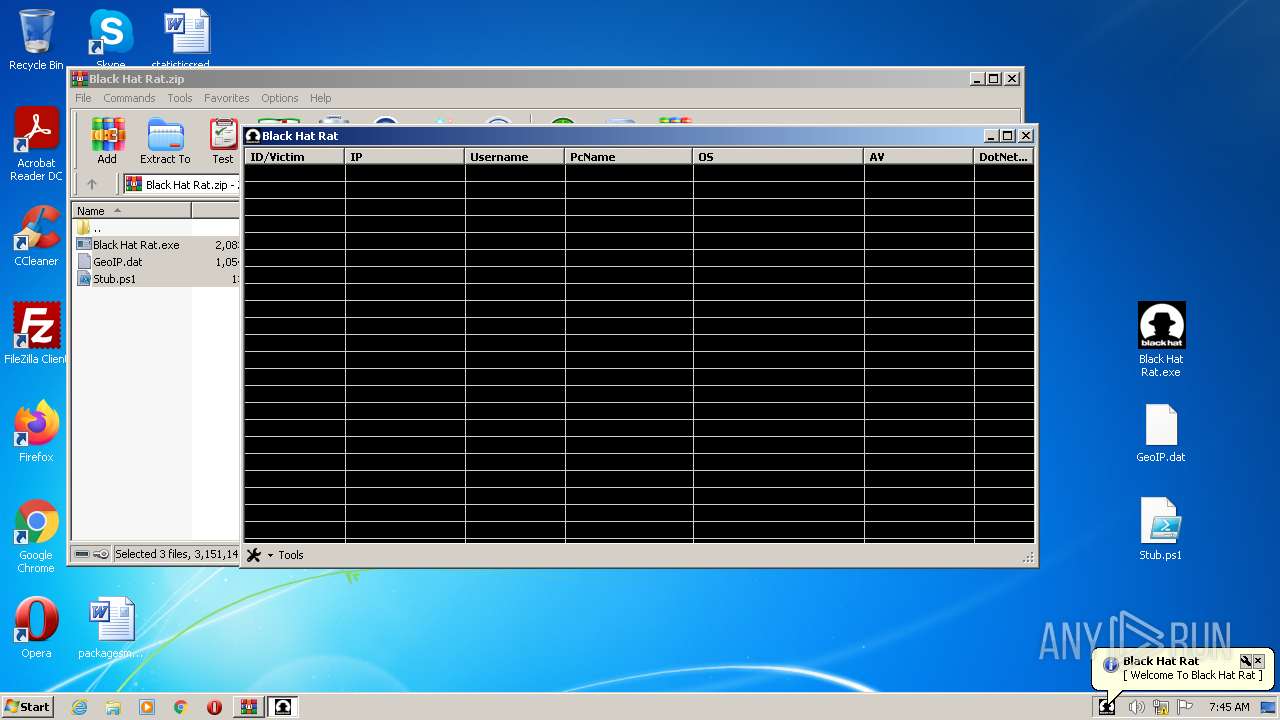Open the WinRAR Options menu
Viewport: 1280px width, 720px height.
tap(280, 98)
